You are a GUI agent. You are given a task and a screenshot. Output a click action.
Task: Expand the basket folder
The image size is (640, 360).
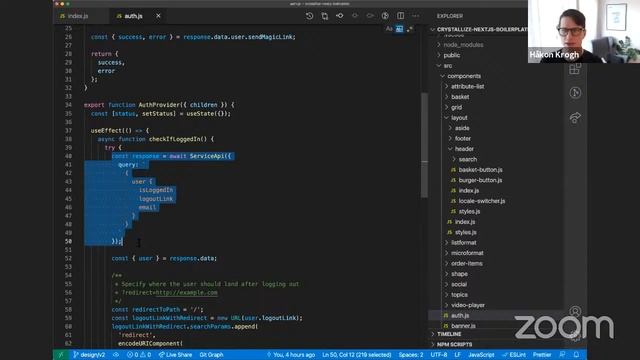460,97
